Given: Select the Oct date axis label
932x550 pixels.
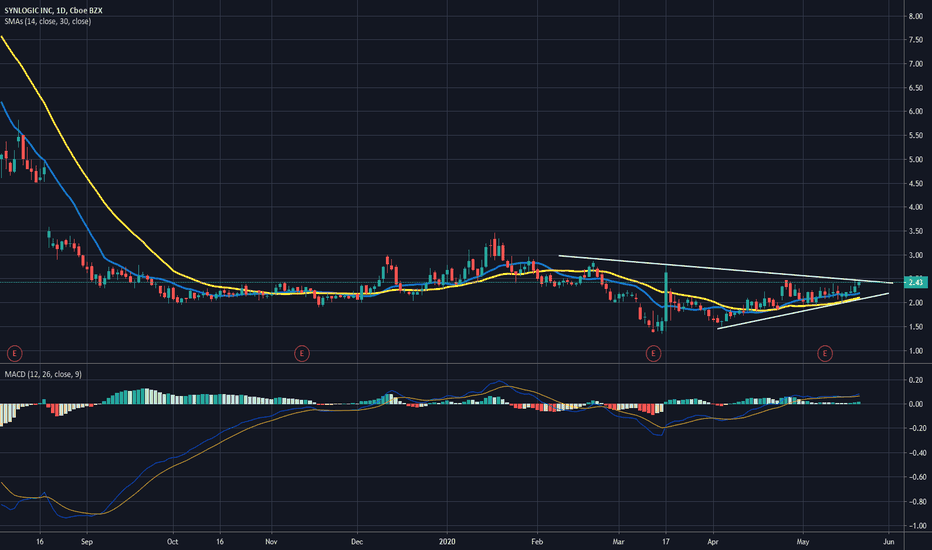Looking at the screenshot, I should tap(172, 542).
